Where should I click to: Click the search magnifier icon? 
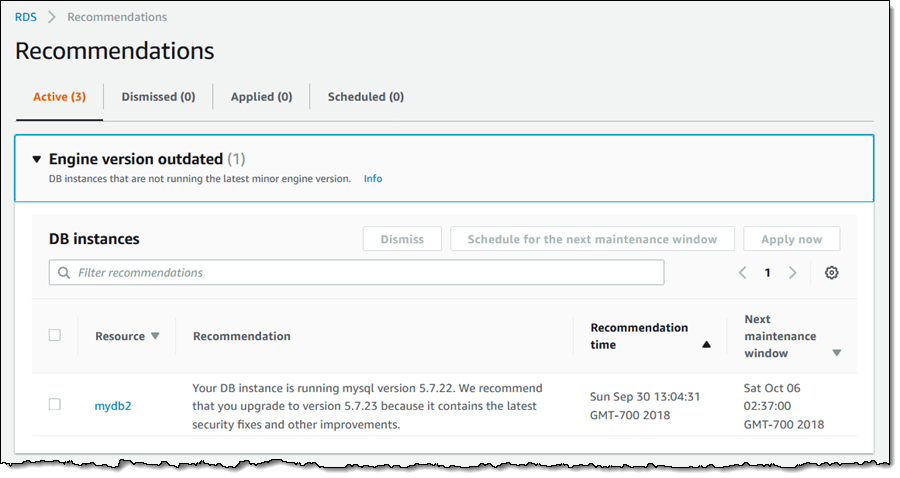coord(65,273)
